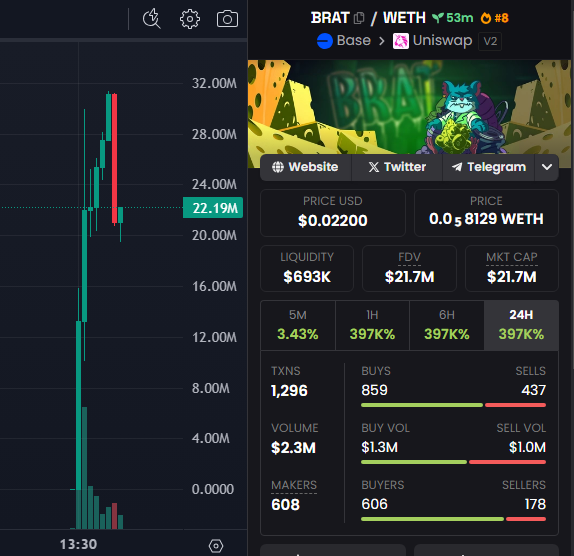
Task: Click the VOLUME $2.3M value
Action: click(x=293, y=448)
